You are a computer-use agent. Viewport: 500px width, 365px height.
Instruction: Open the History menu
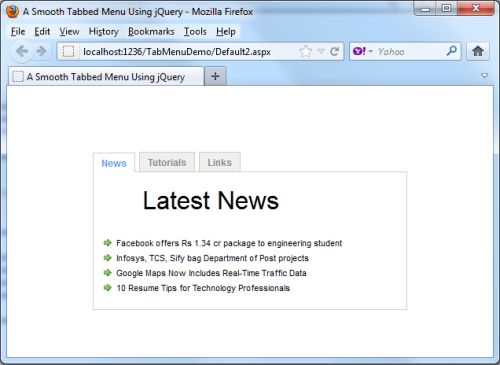coord(104,32)
